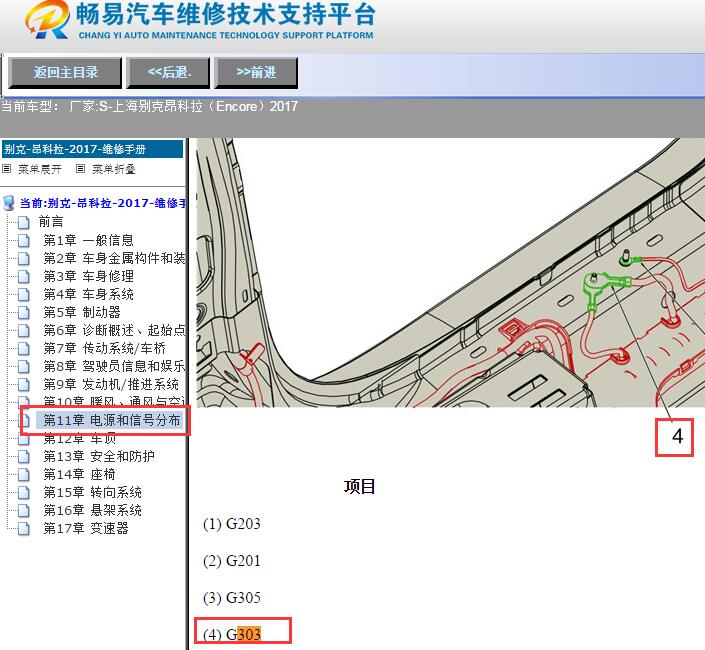Open 第4章 车身系统
This screenshot has height=650, width=705.
(x=89, y=294)
